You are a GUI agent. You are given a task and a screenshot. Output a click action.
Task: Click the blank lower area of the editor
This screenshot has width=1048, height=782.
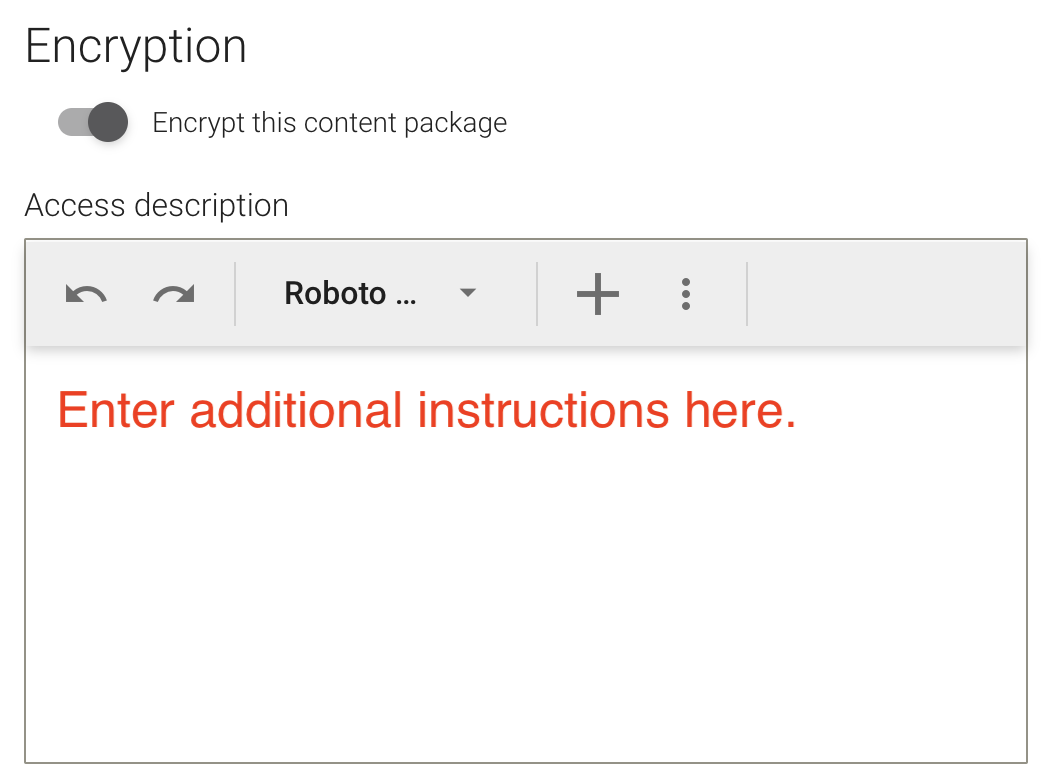pos(526,602)
